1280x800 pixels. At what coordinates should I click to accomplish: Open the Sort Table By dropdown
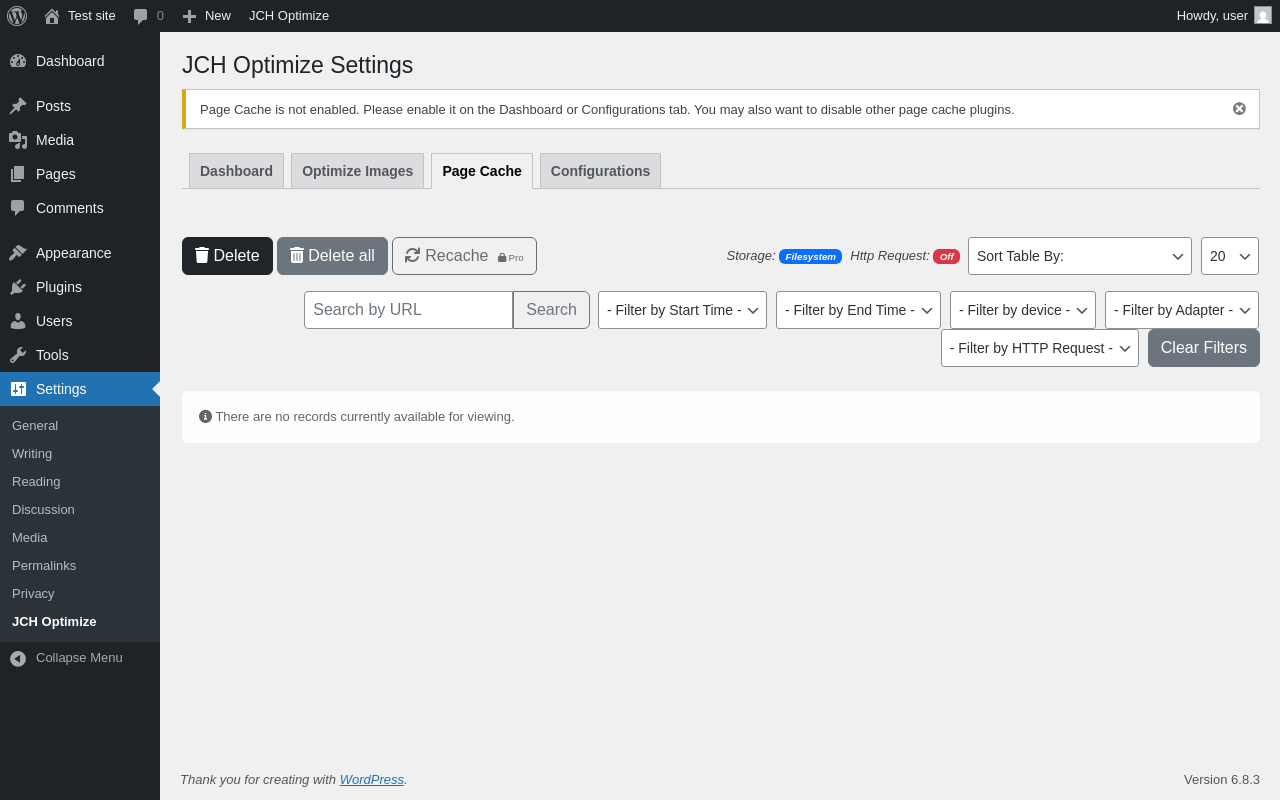coord(1080,256)
